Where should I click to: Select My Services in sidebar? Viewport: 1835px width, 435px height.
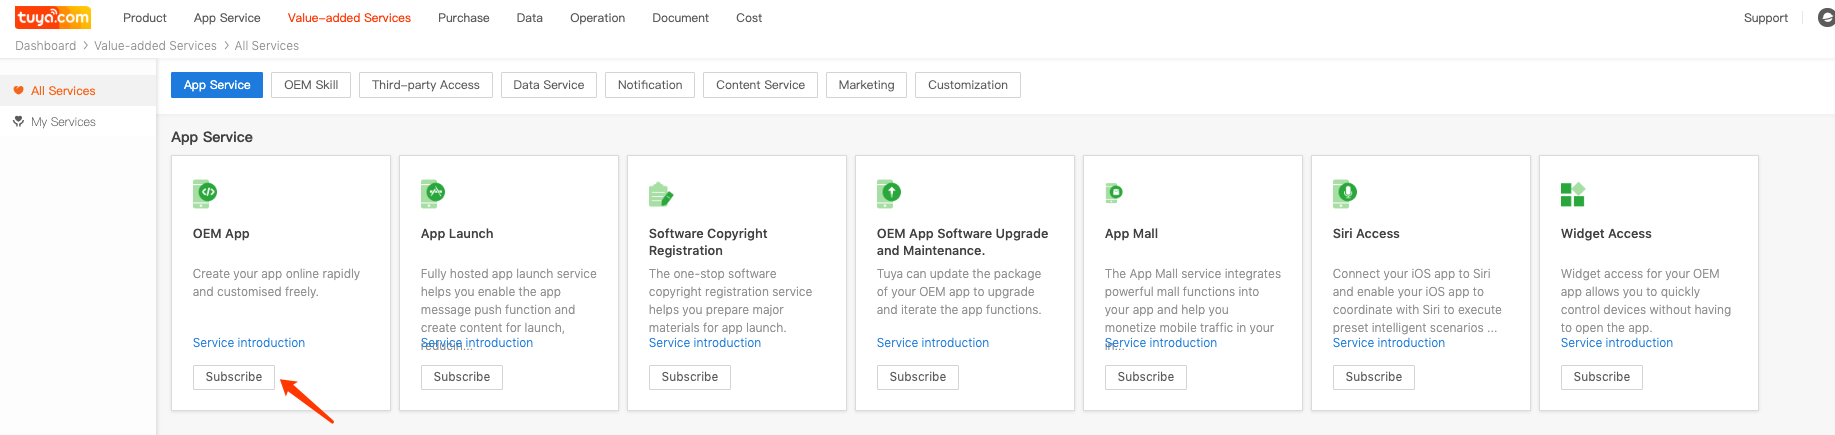click(x=78, y=122)
